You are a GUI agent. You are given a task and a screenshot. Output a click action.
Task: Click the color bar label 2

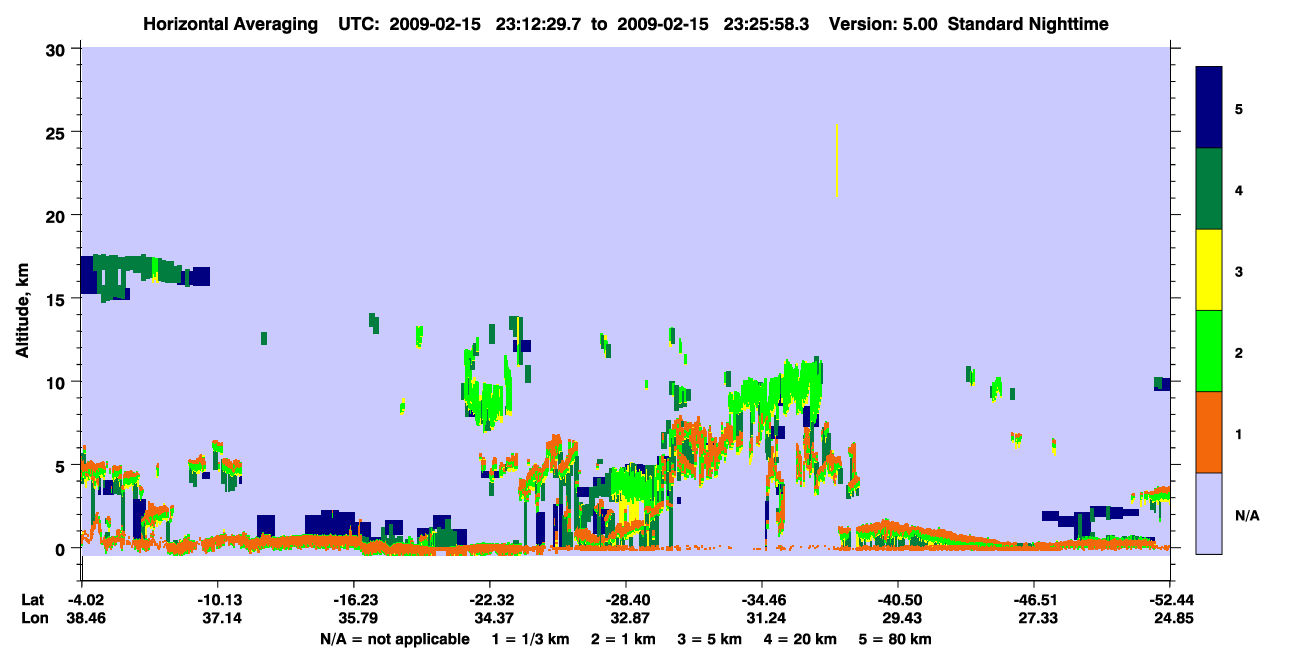tap(1239, 353)
